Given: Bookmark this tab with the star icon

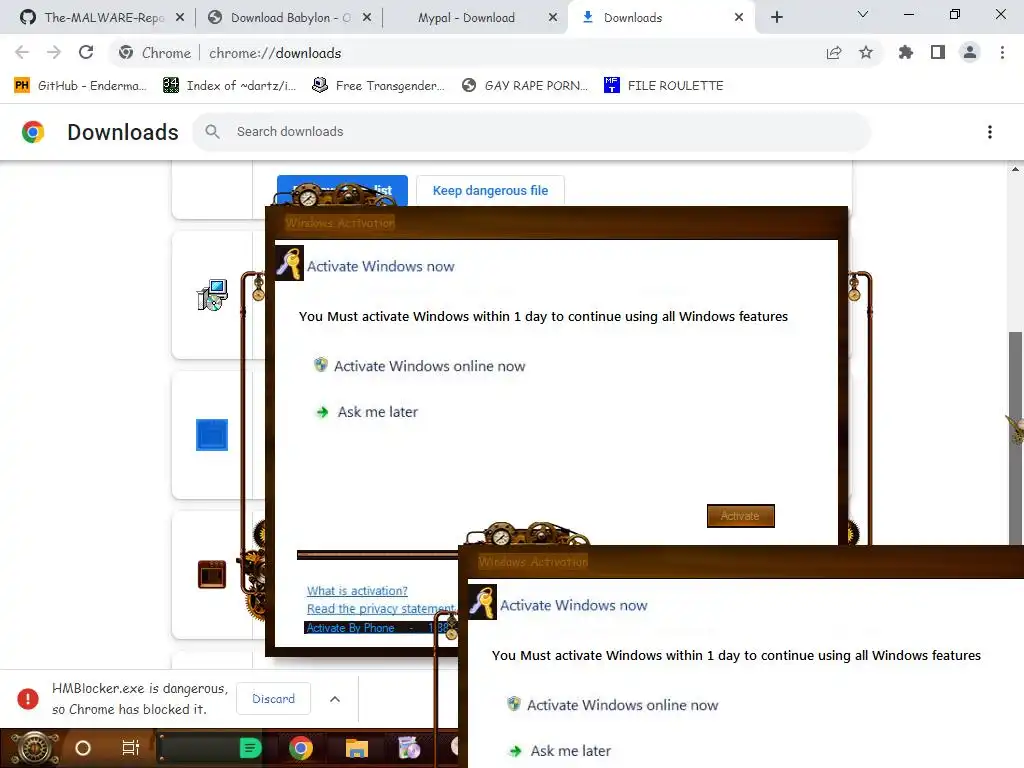Looking at the screenshot, I should pyautogui.click(x=866, y=53).
